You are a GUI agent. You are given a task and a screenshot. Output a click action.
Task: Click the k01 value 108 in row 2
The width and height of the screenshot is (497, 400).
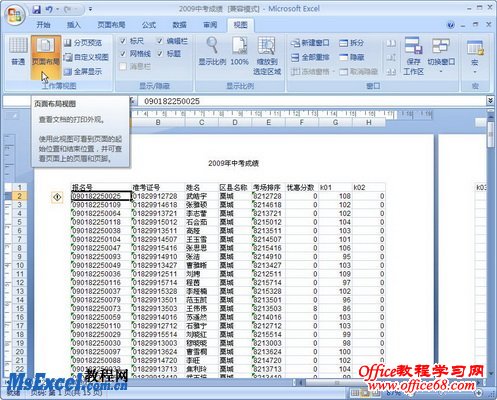coord(335,196)
